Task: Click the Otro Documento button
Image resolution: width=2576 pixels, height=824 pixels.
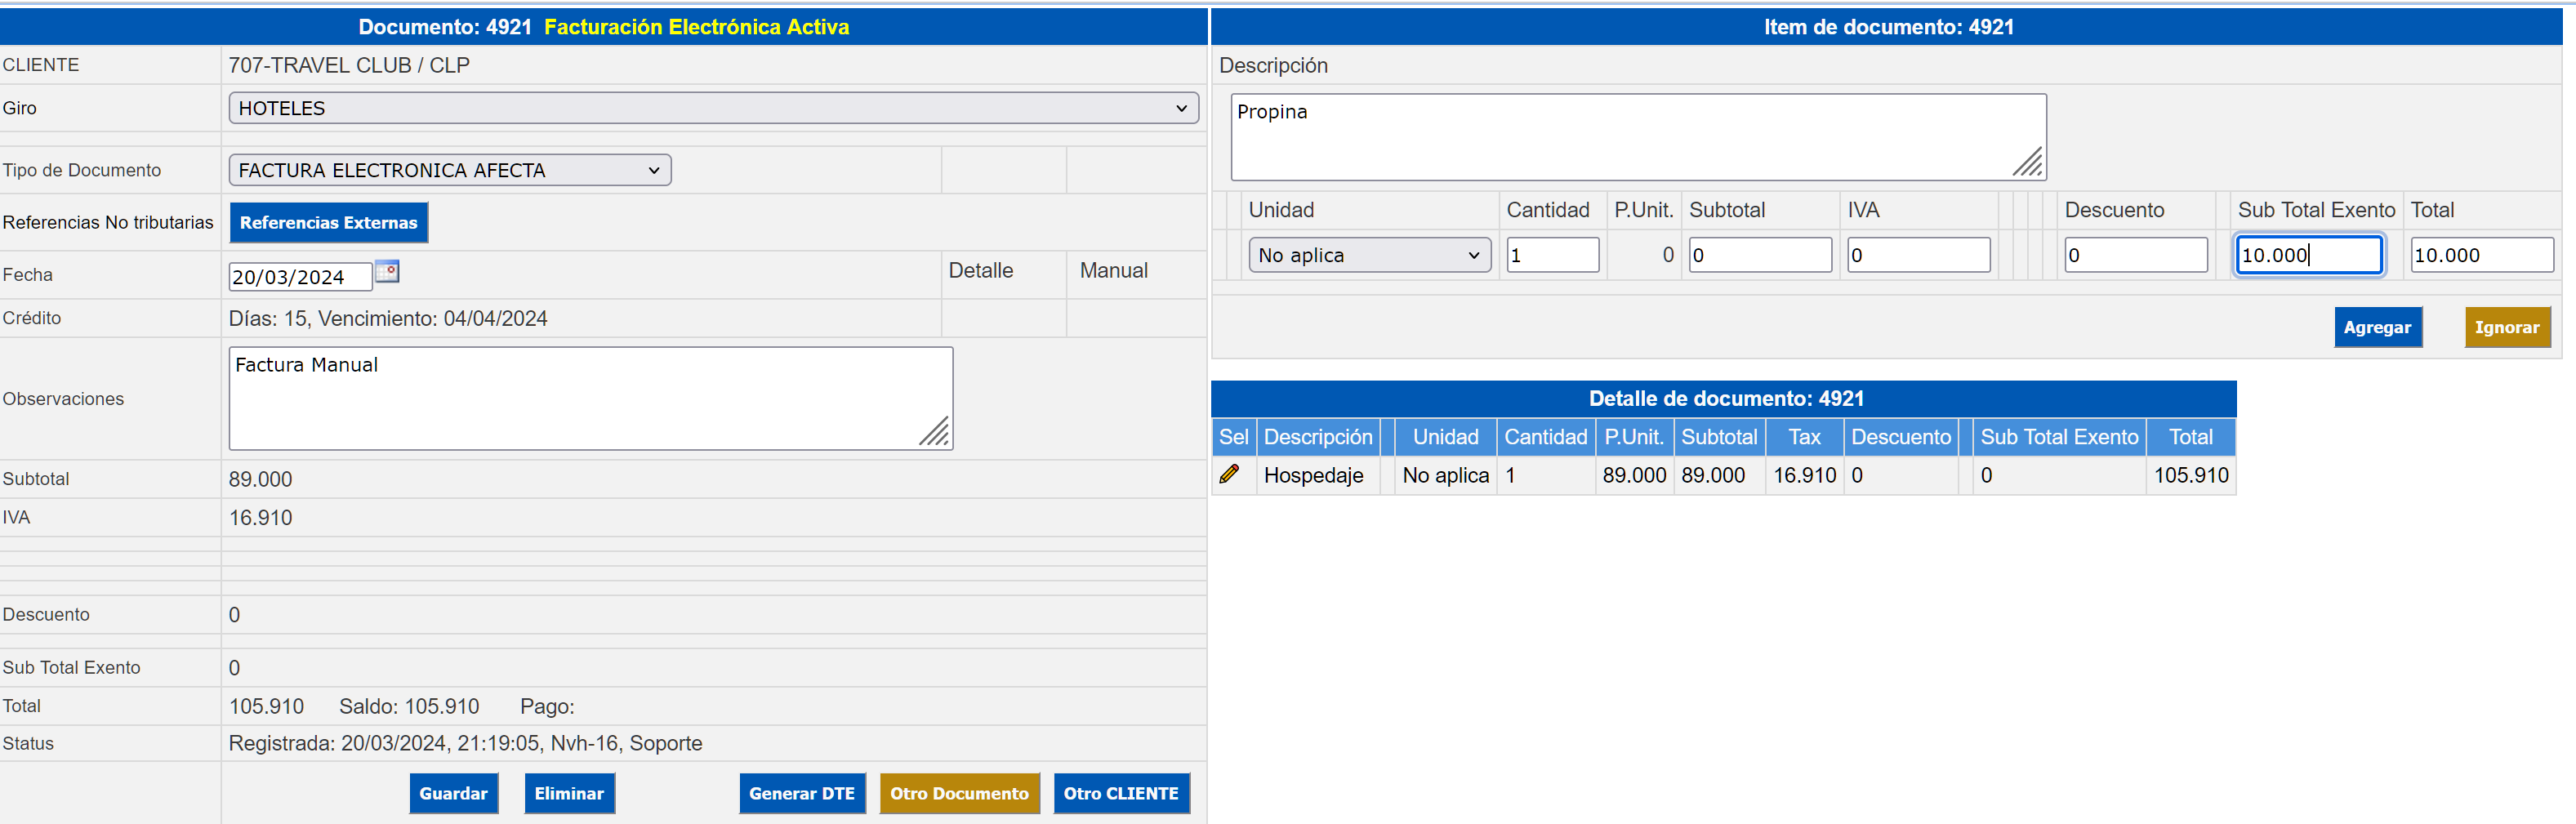Action: [960, 793]
